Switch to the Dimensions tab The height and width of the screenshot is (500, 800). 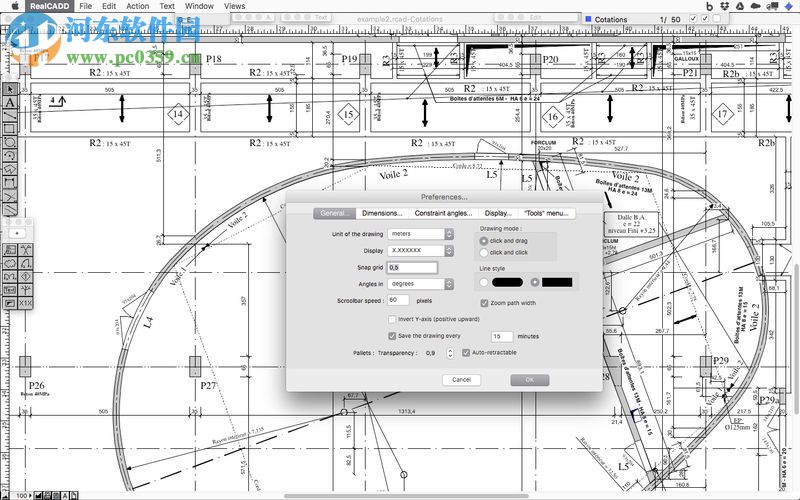tap(382, 213)
